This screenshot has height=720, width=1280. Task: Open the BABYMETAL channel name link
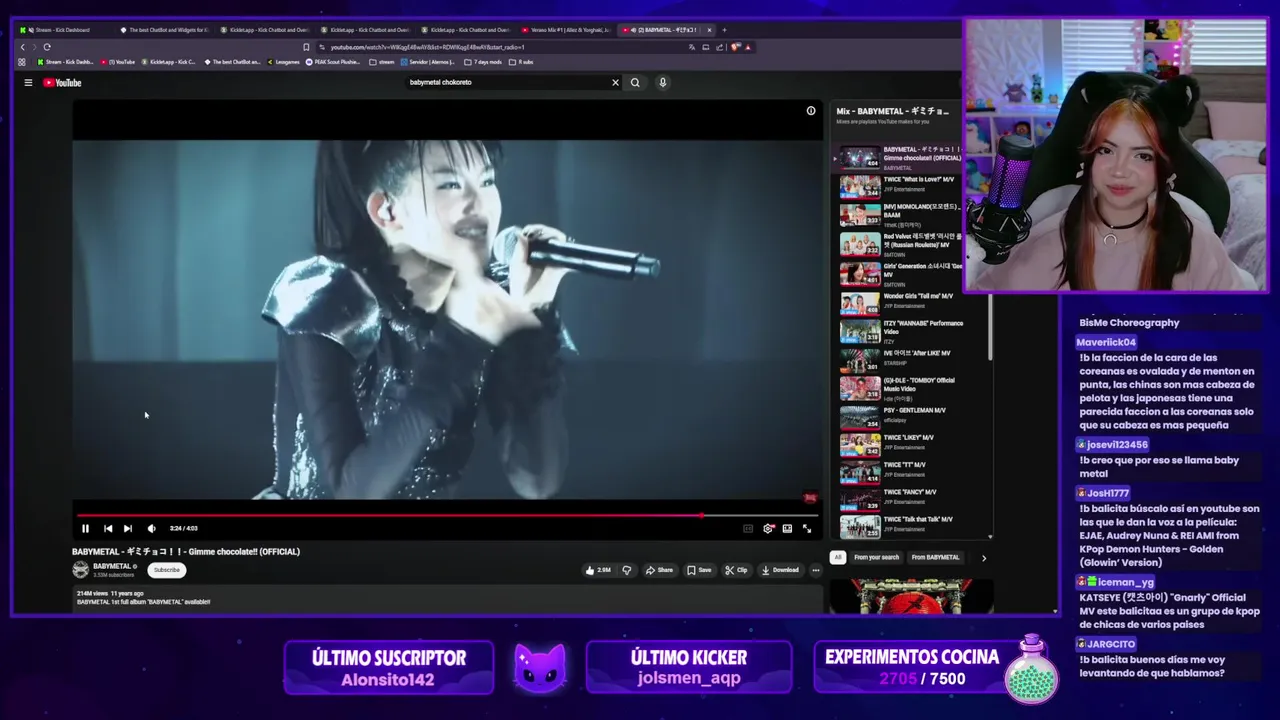113,566
